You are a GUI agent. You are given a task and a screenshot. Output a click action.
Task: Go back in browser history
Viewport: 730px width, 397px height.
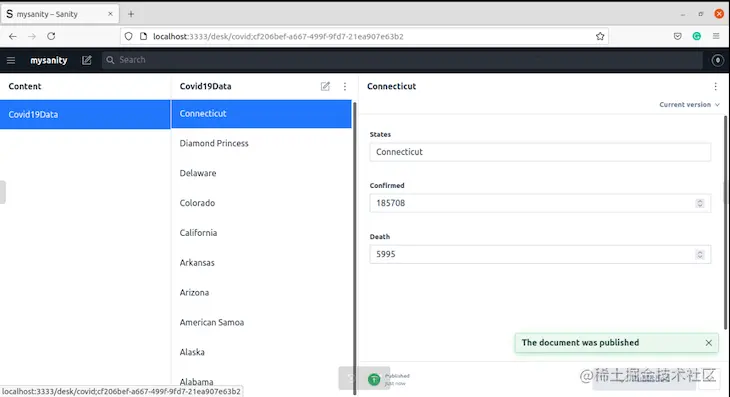click(13, 36)
